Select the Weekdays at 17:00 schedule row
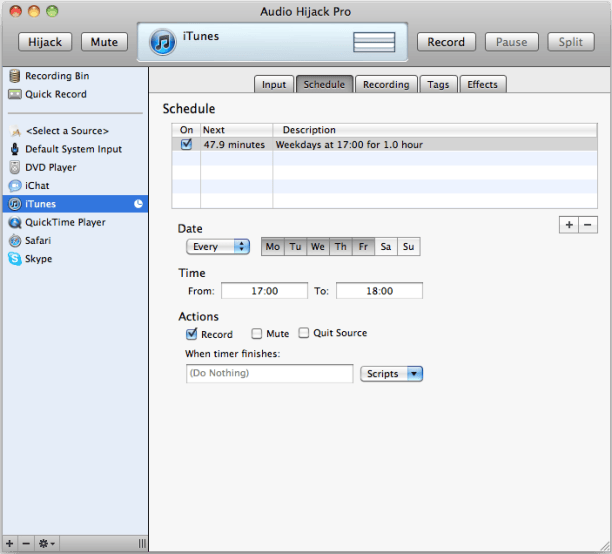Image resolution: width=612 pixels, height=554 pixels. click(384, 144)
